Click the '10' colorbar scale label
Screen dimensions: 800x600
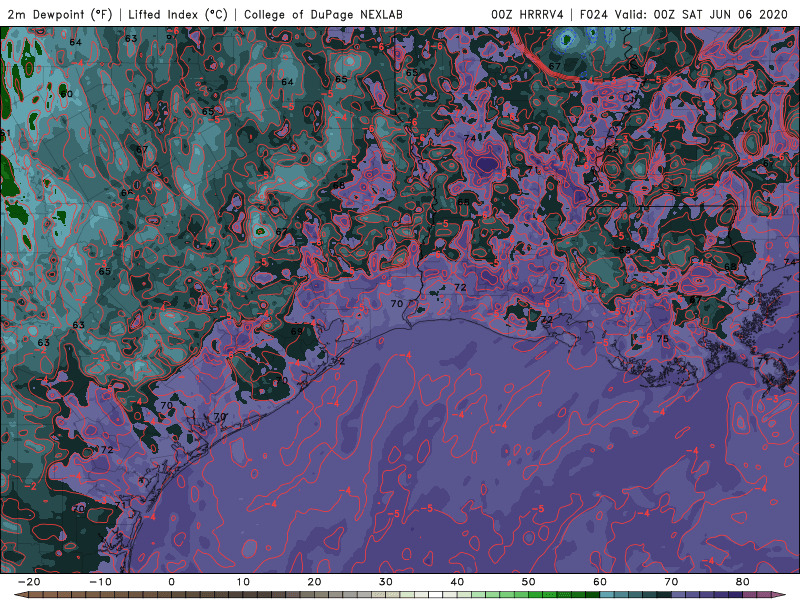click(x=243, y=582)
